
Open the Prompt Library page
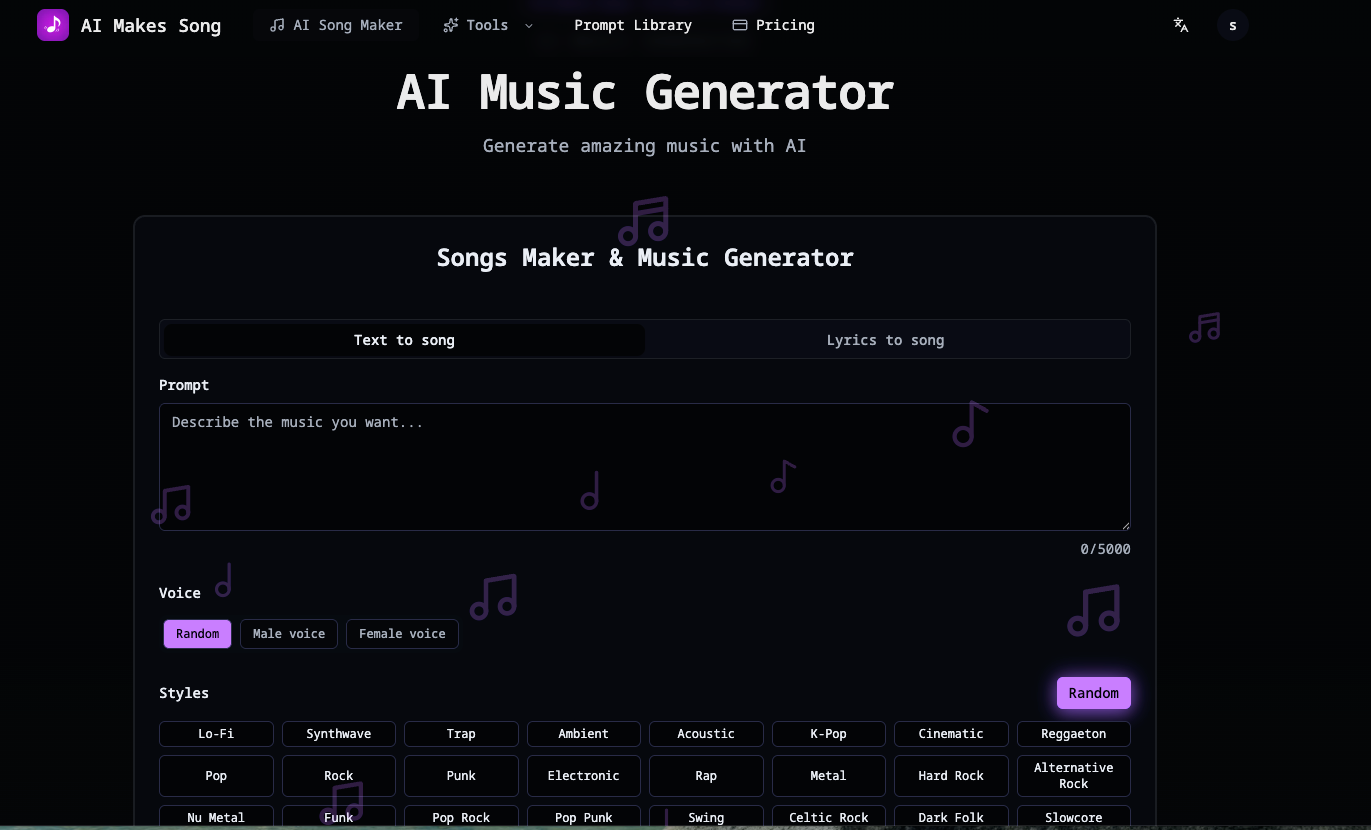click(632, 24)
